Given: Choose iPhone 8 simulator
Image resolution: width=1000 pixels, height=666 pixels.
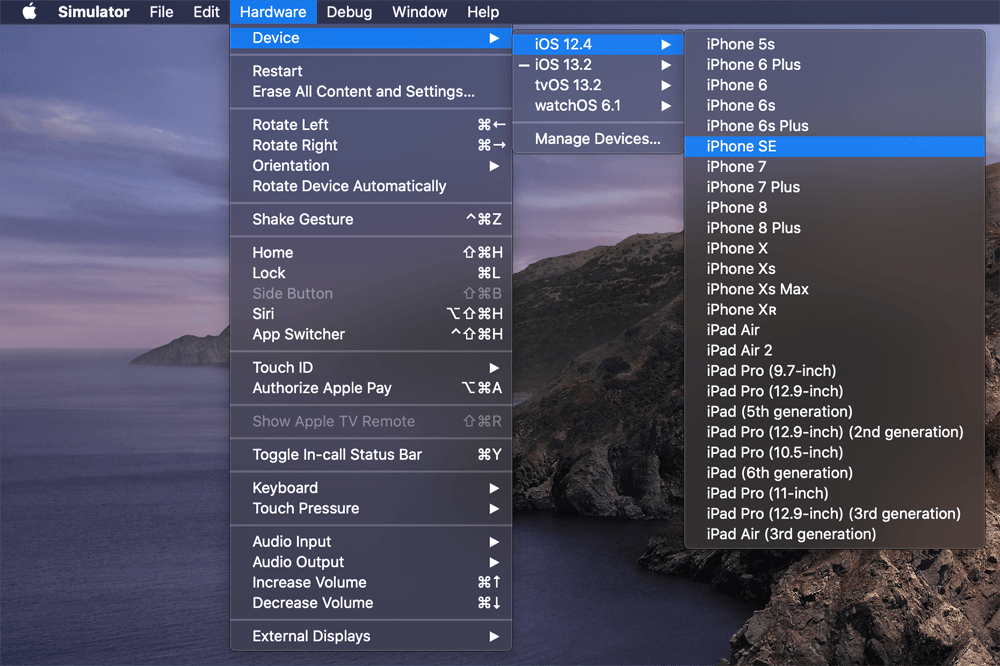Looking at the screenshot, I should [x=835, y=207].
